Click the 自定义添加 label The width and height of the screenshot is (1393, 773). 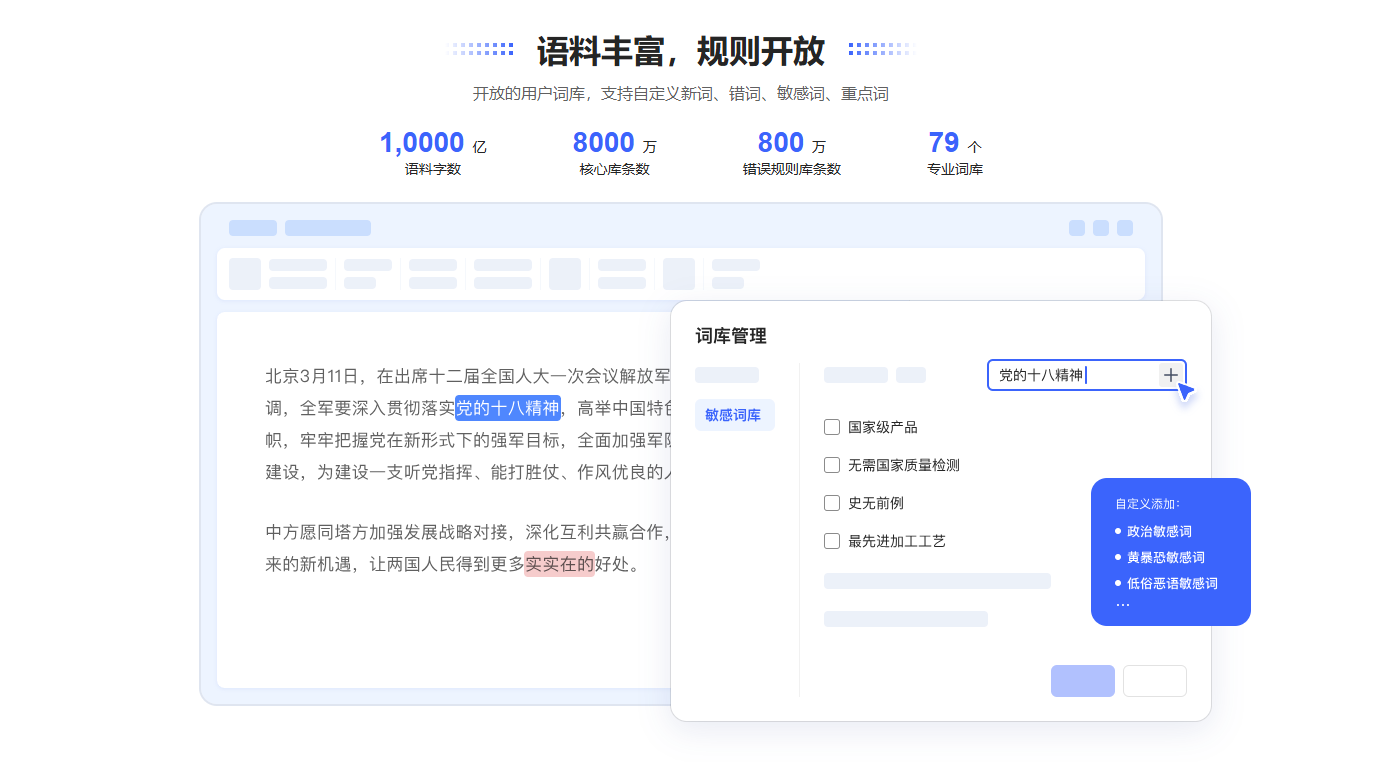coord(1148,504)
